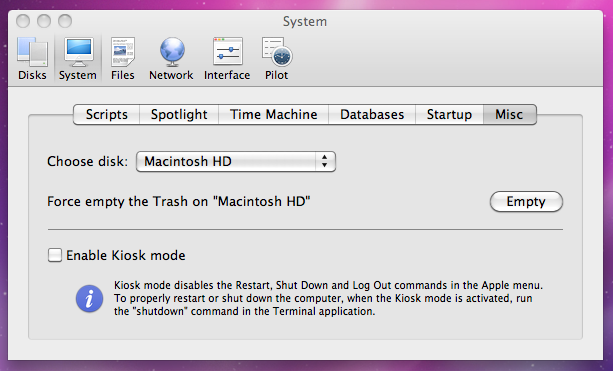Switch to the Time Machine tab
Screen dimensions: 613x371
pos(274,115)
